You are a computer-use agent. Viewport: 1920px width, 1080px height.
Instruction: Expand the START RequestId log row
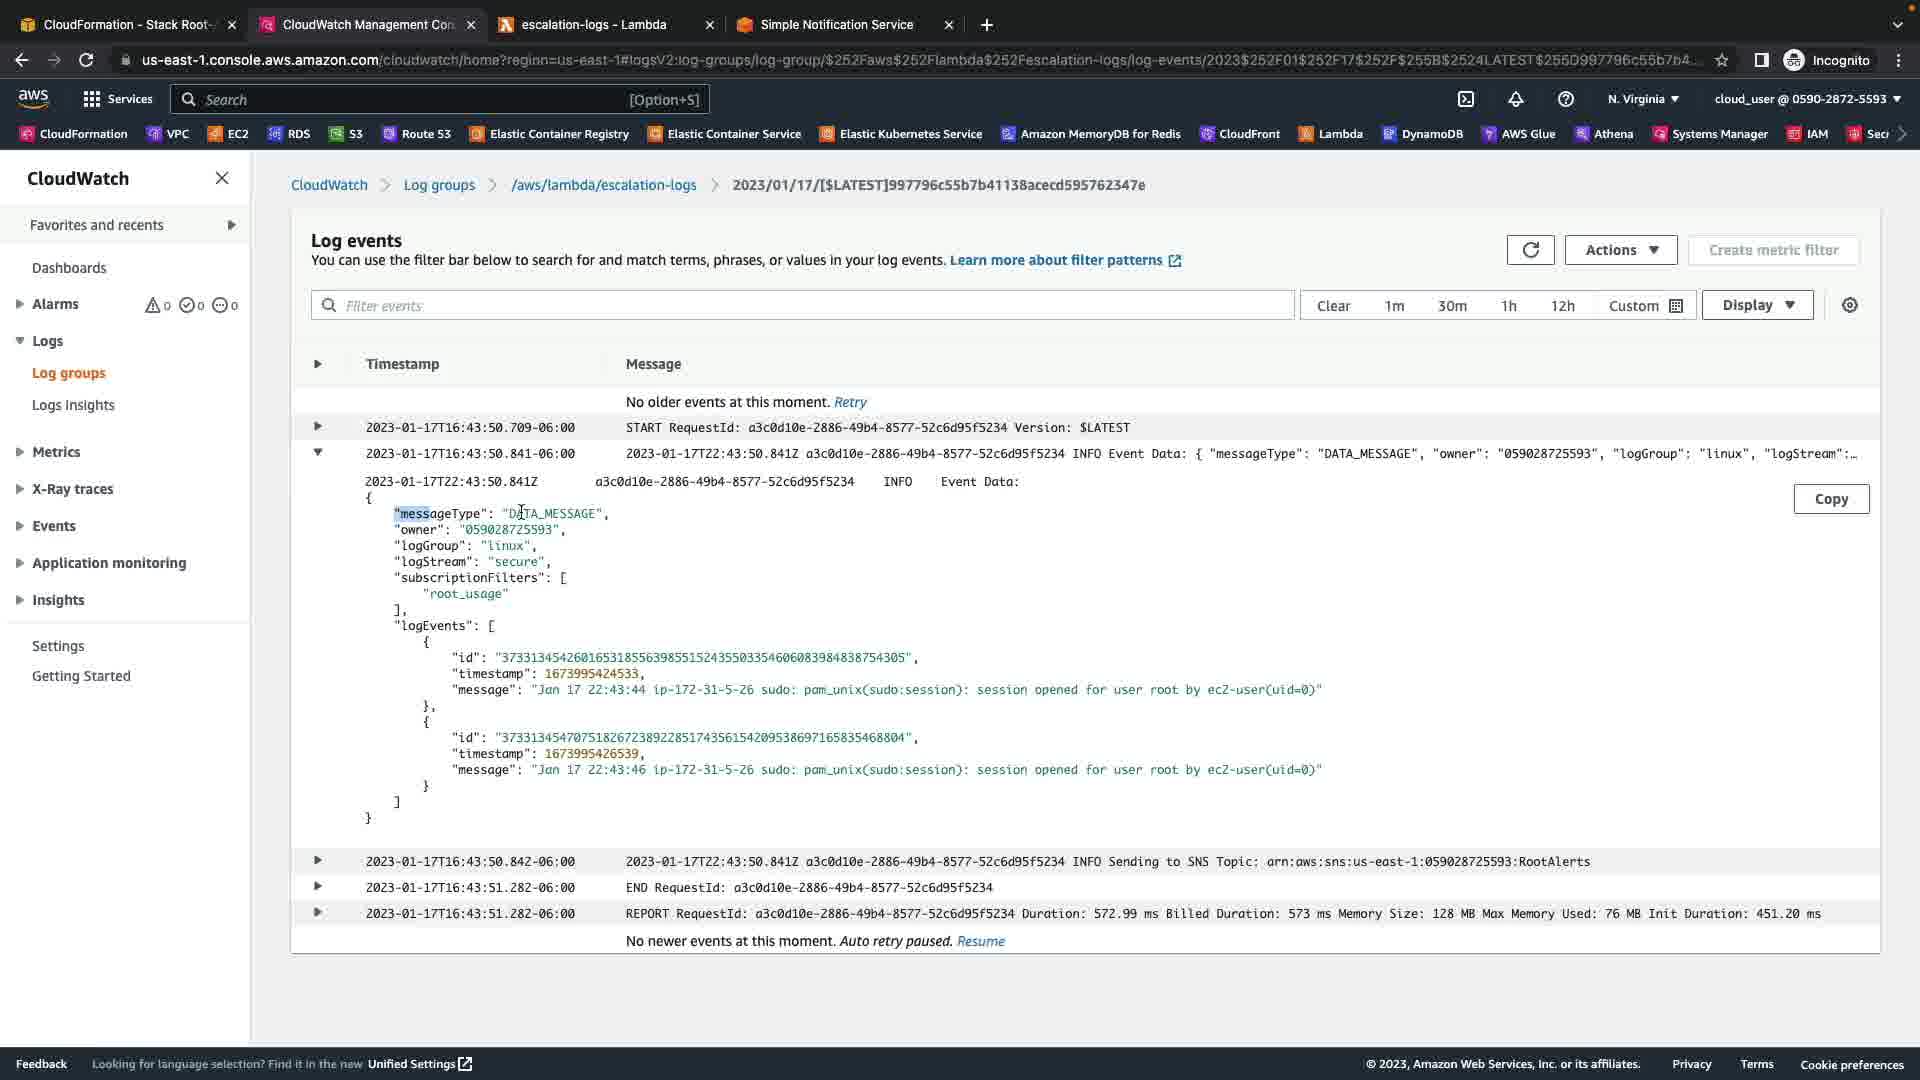pyautogui.click(x=317, y=427)
